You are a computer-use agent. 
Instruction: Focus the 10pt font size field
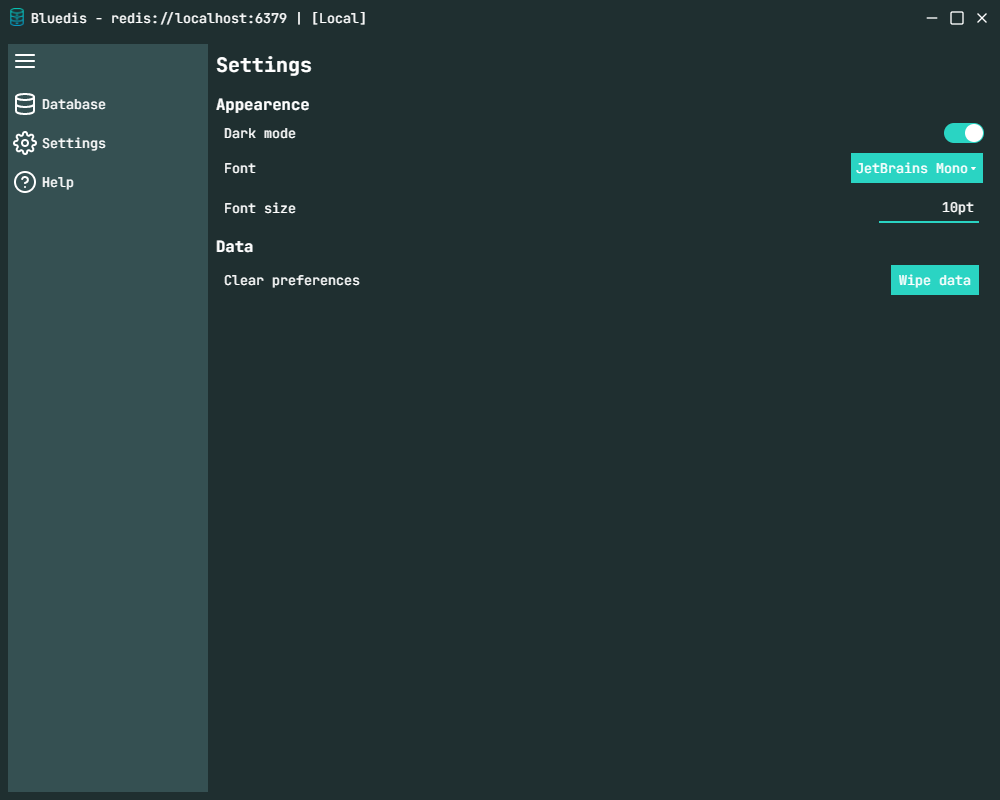928,208
